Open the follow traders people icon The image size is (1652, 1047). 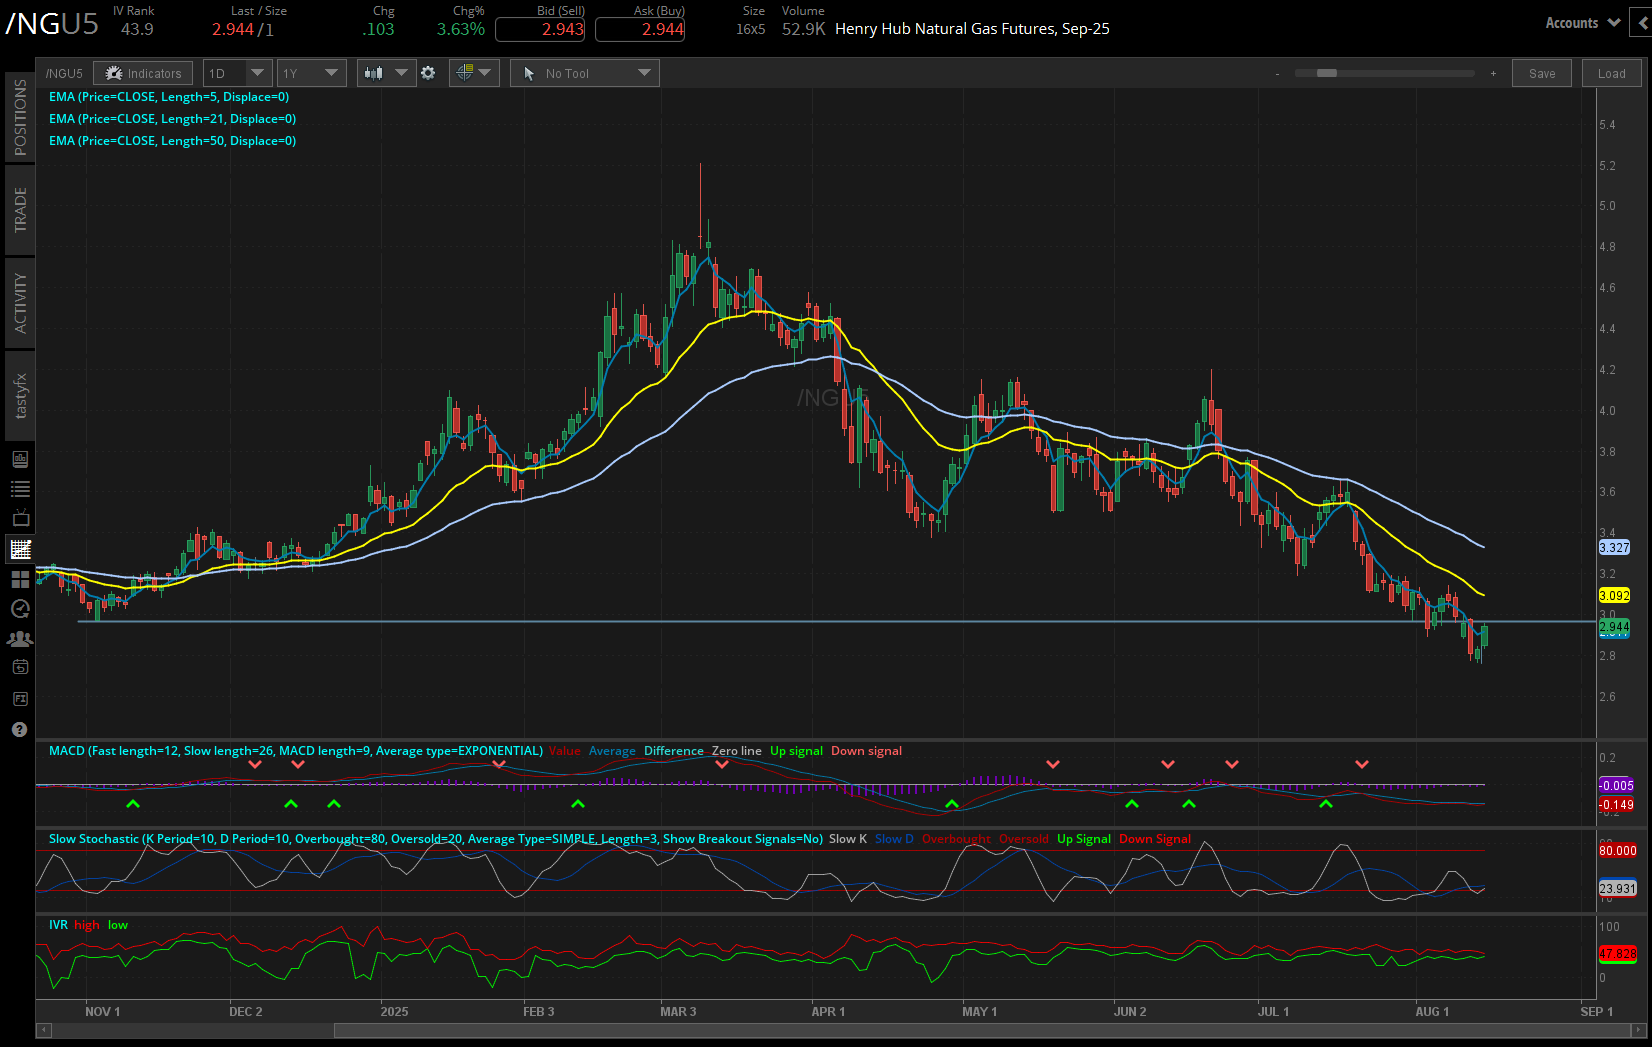point(19,638)
